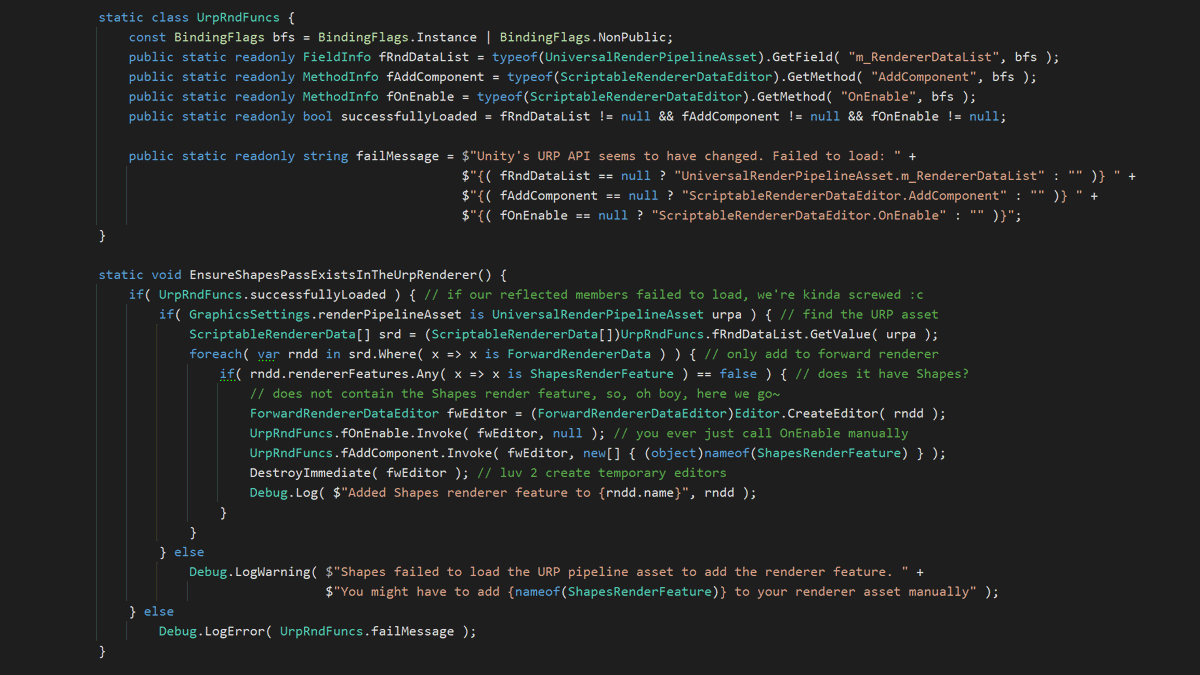Click the failMessage variable in its string declaration
This screenshot has width=1200, height=675.
397,156
